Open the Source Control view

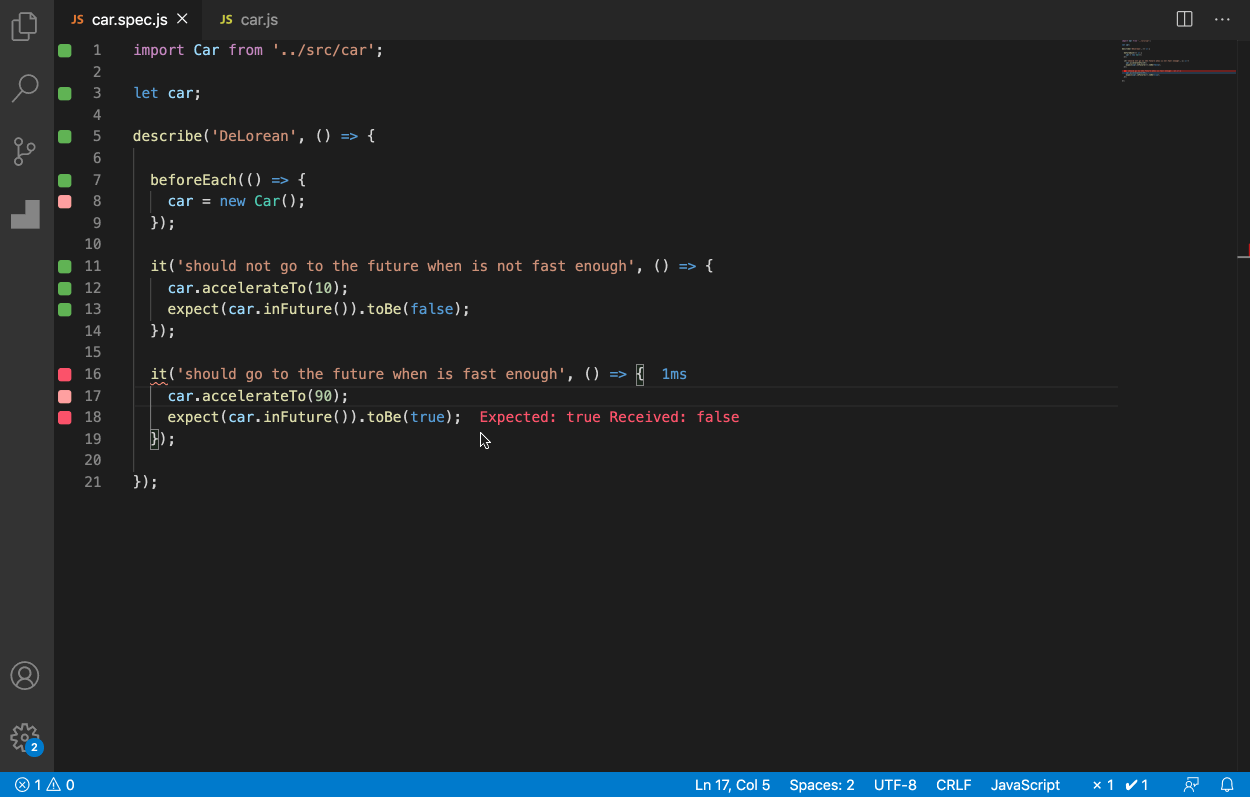point(25,151)
